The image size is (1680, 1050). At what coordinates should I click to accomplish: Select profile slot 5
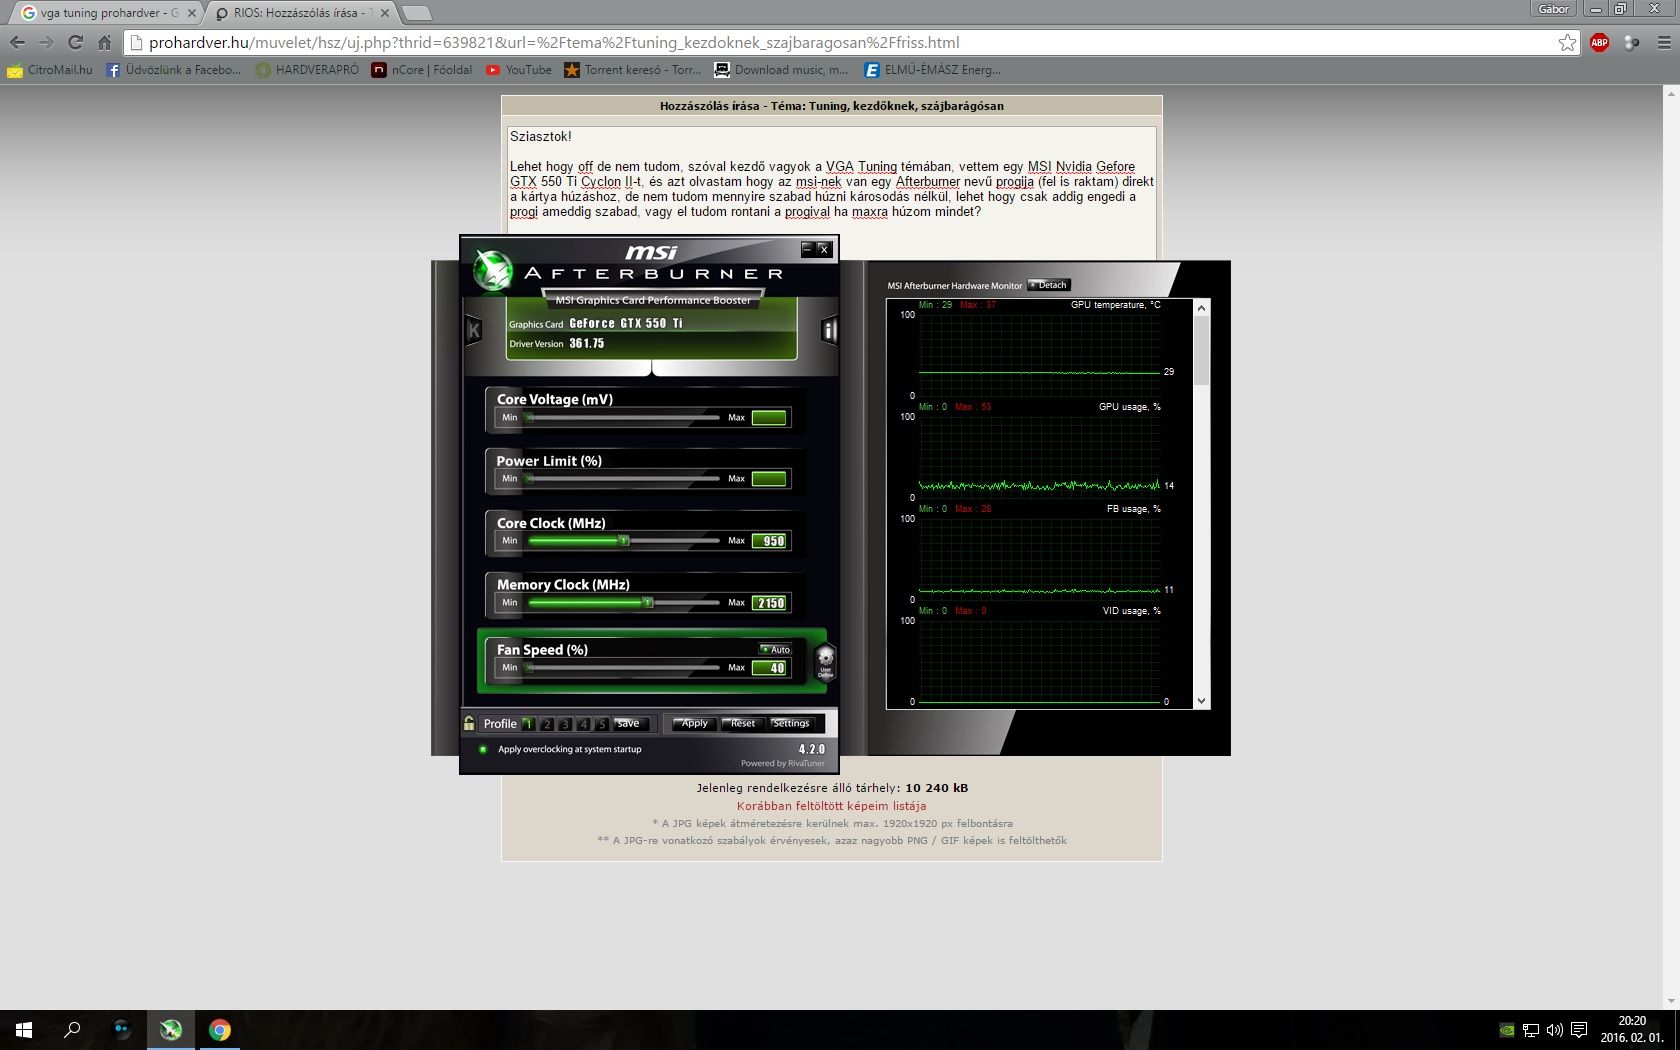[x=602, y=724]
